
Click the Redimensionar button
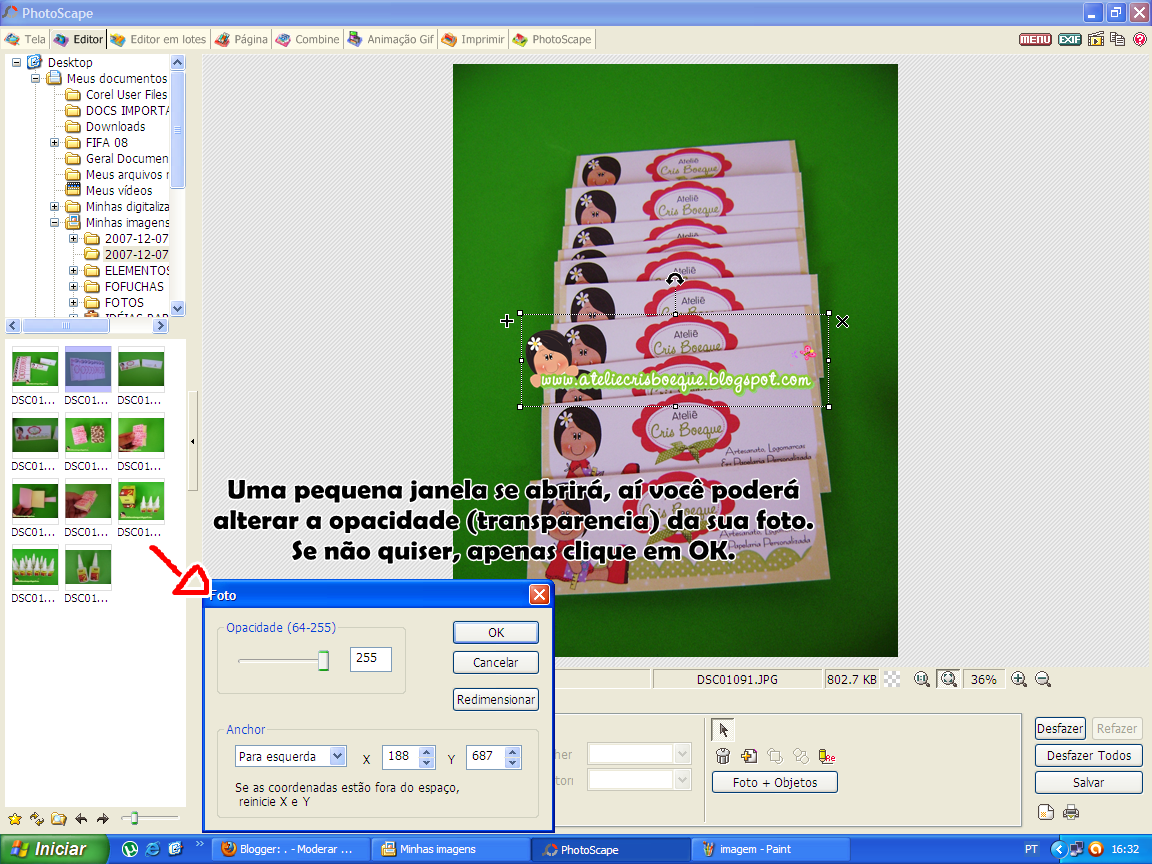[x=496, y=699]
